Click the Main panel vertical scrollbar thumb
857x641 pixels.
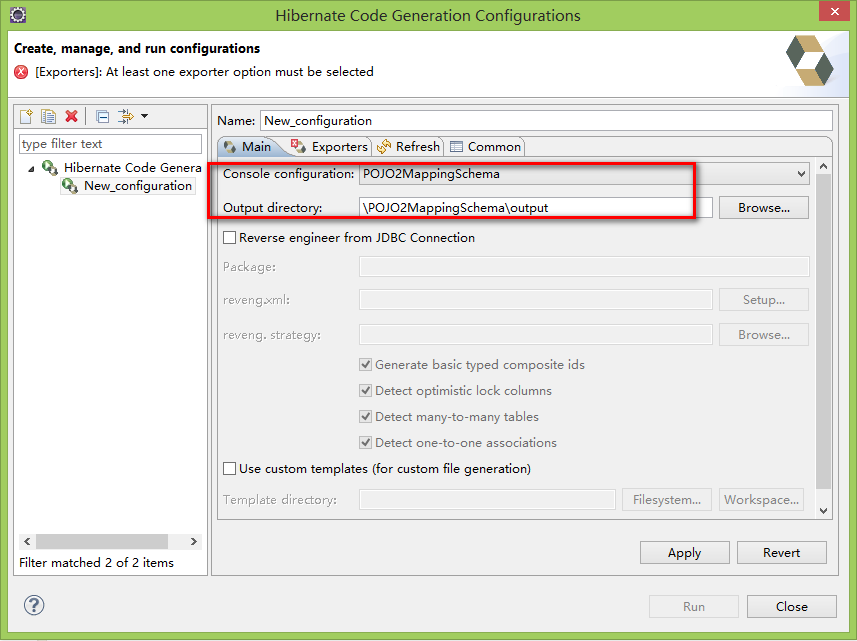[x=824, y=331]
